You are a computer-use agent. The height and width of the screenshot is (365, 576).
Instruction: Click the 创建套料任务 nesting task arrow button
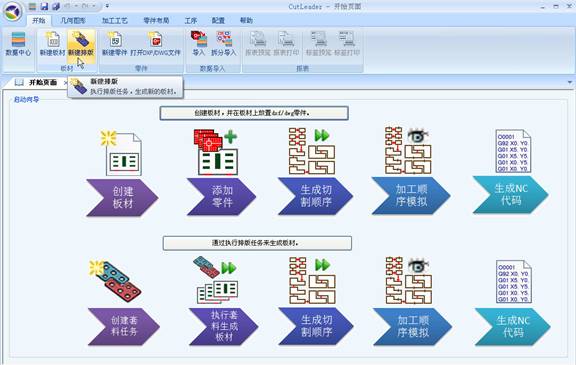[124, 326]
